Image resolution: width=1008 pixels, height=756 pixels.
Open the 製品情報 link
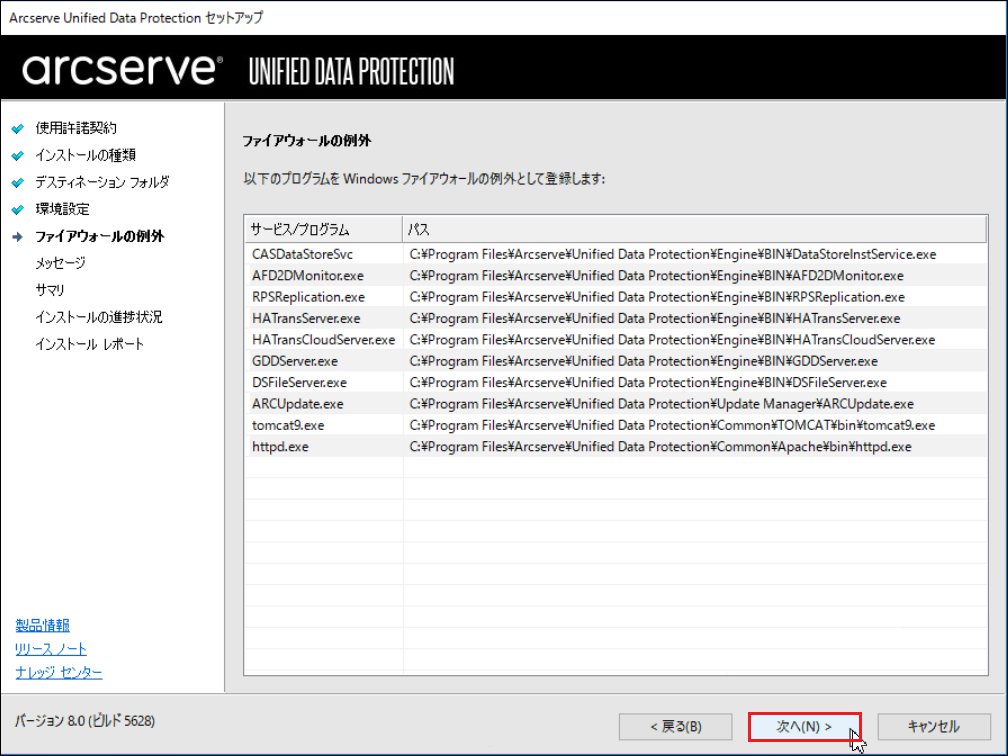42,625
